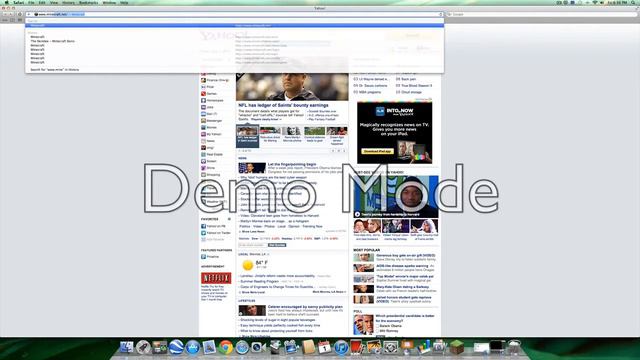Open the Window menu

pos(109,2)
